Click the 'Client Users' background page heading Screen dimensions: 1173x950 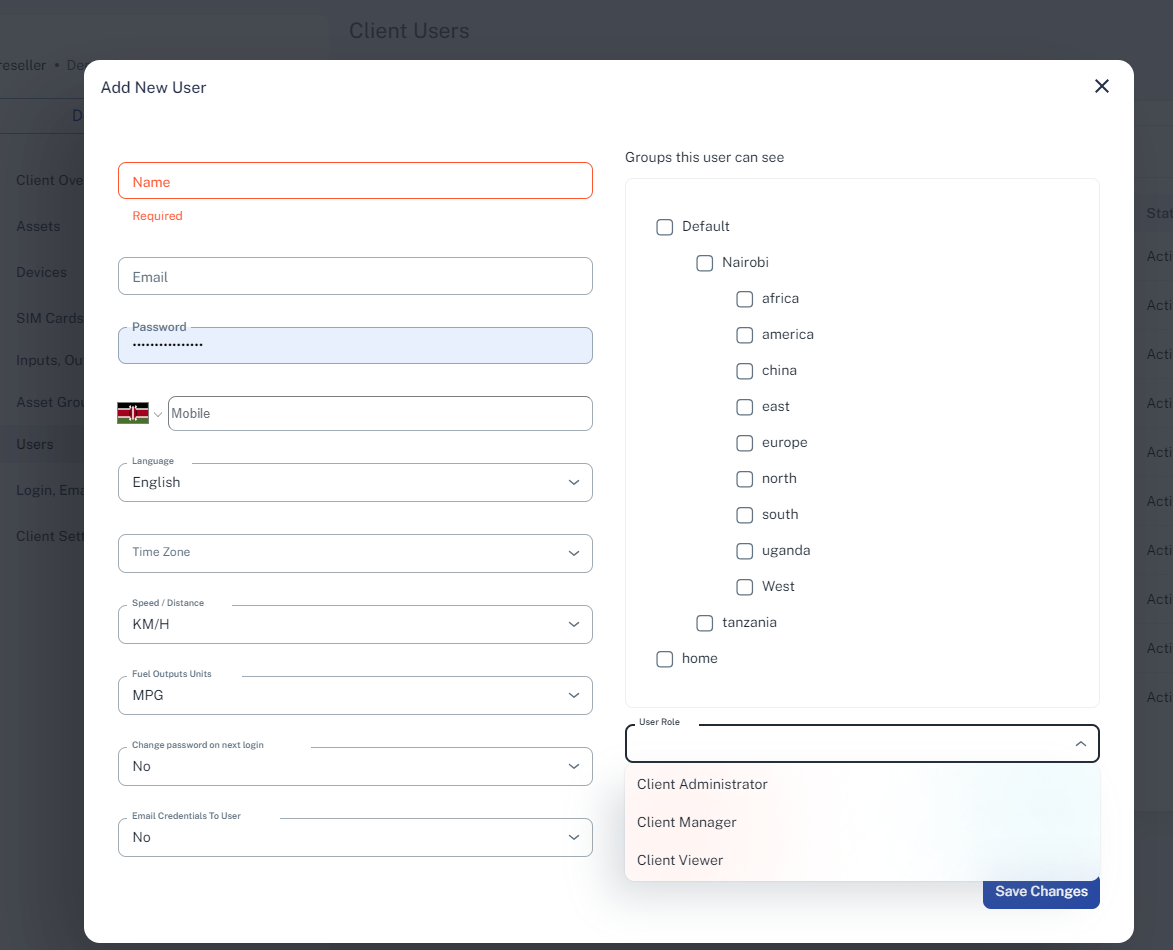pos(409,31)
